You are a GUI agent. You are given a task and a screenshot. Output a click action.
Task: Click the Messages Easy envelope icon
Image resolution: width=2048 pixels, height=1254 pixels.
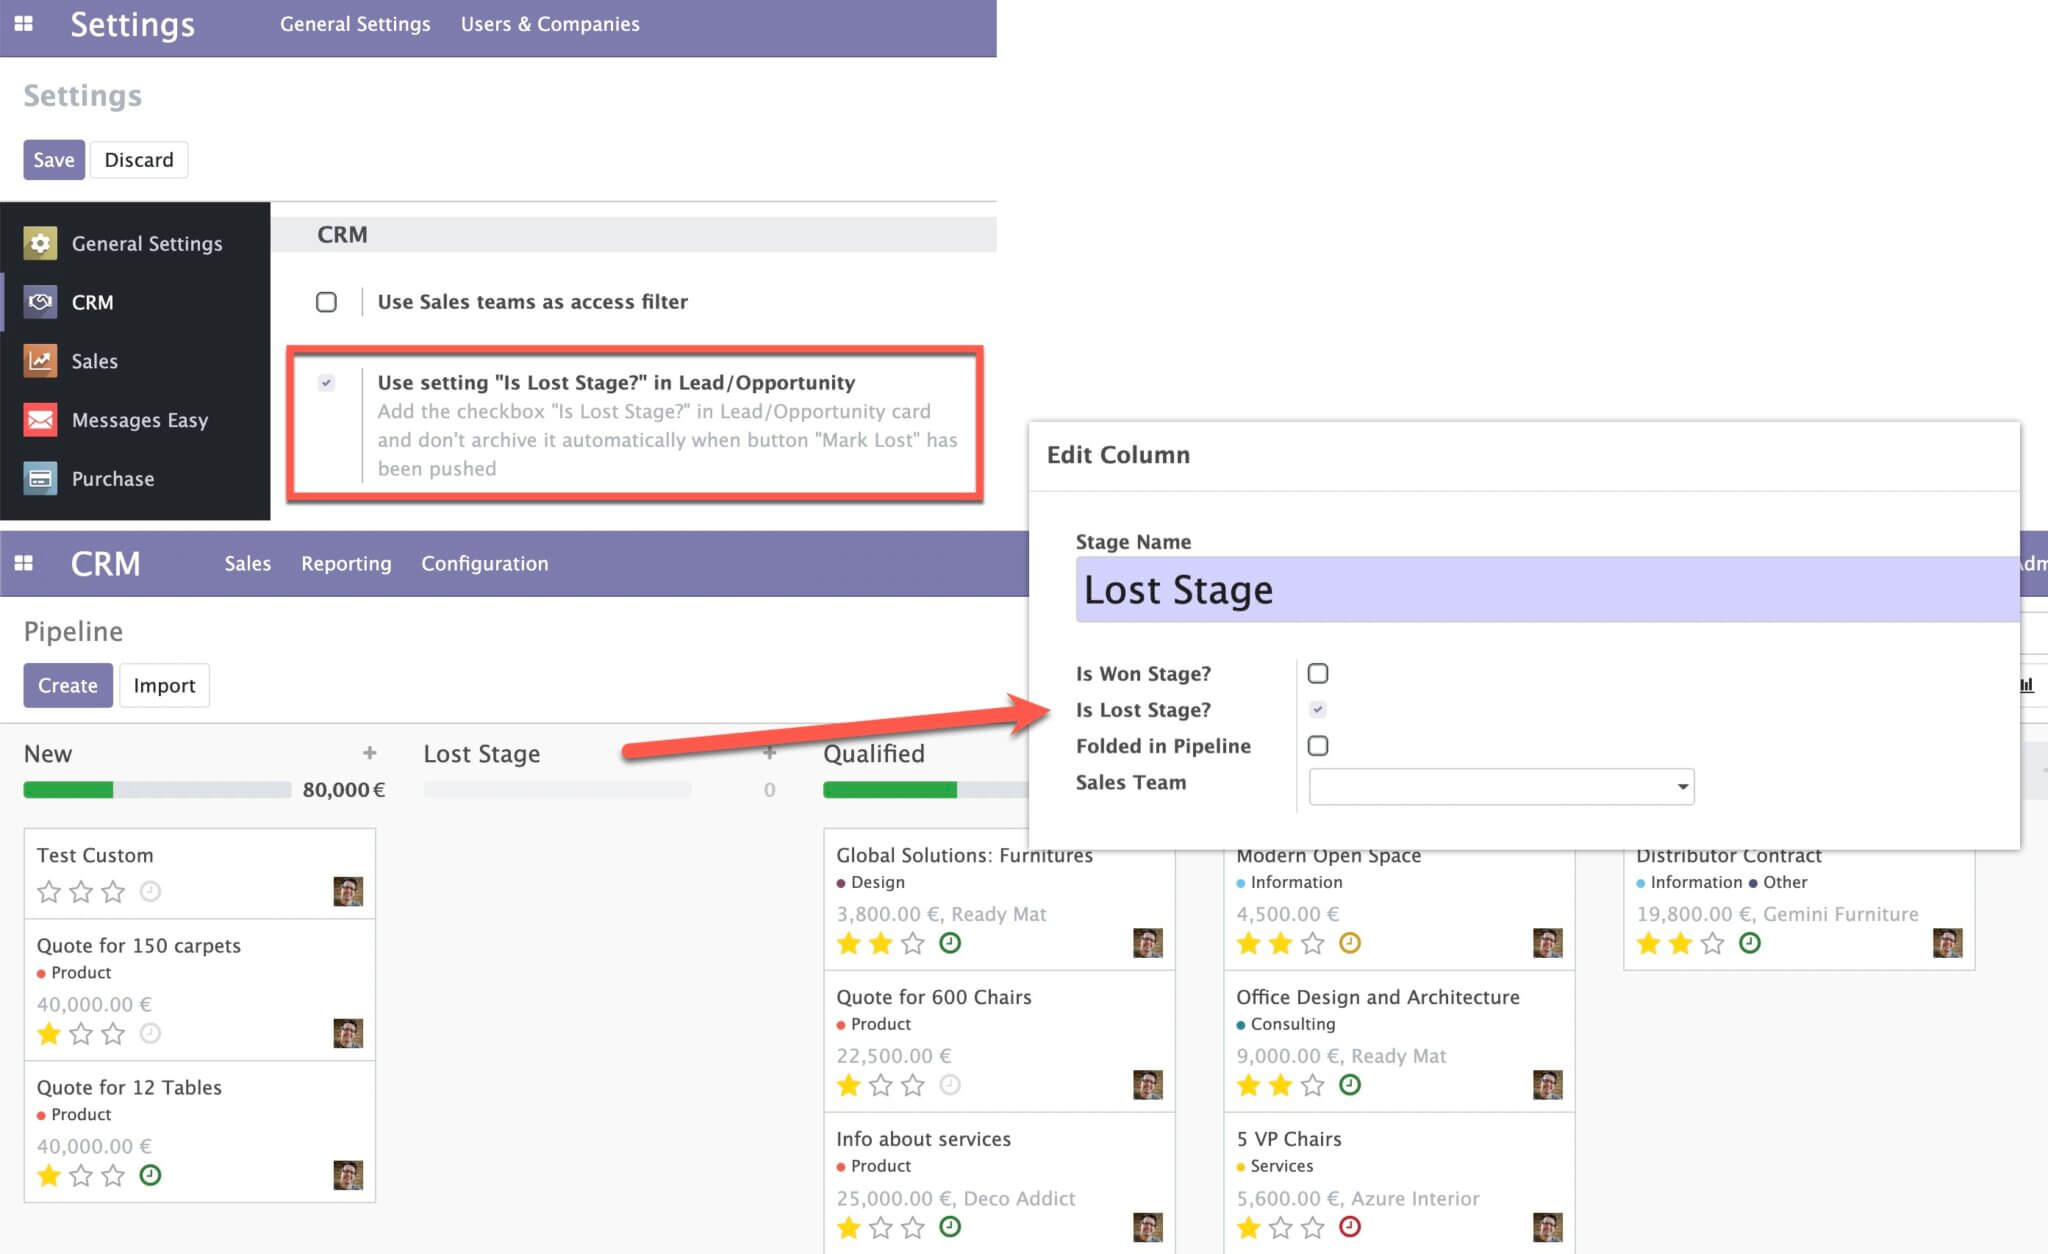40,419
